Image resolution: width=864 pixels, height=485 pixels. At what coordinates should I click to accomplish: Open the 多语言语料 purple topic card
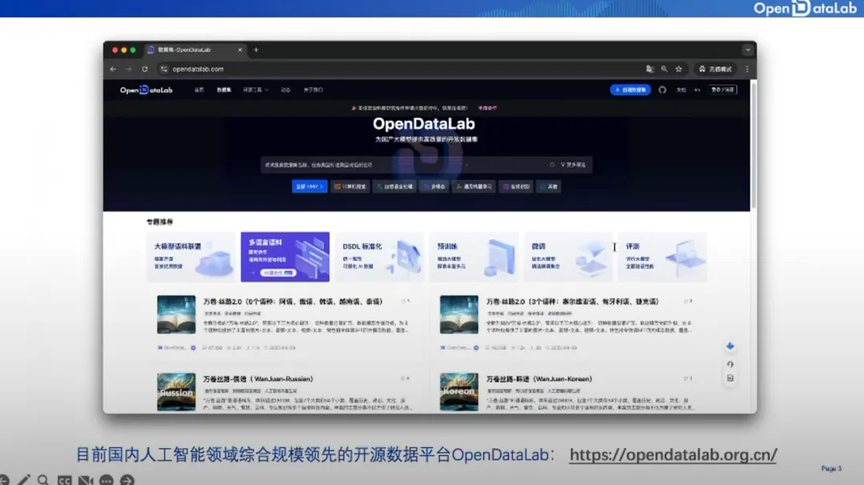click(285, 257)
